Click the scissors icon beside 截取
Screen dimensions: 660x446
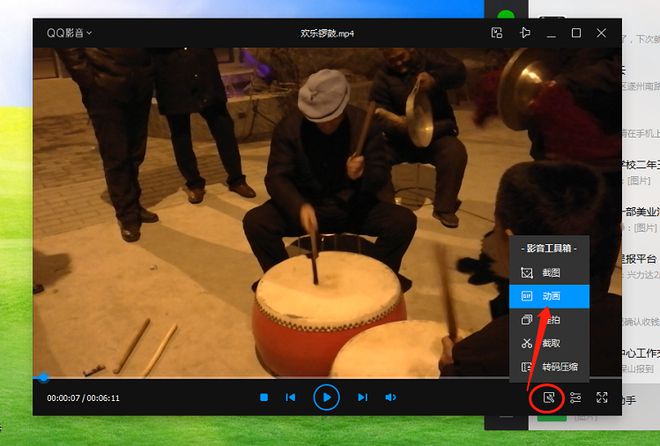tap(527, 343)
